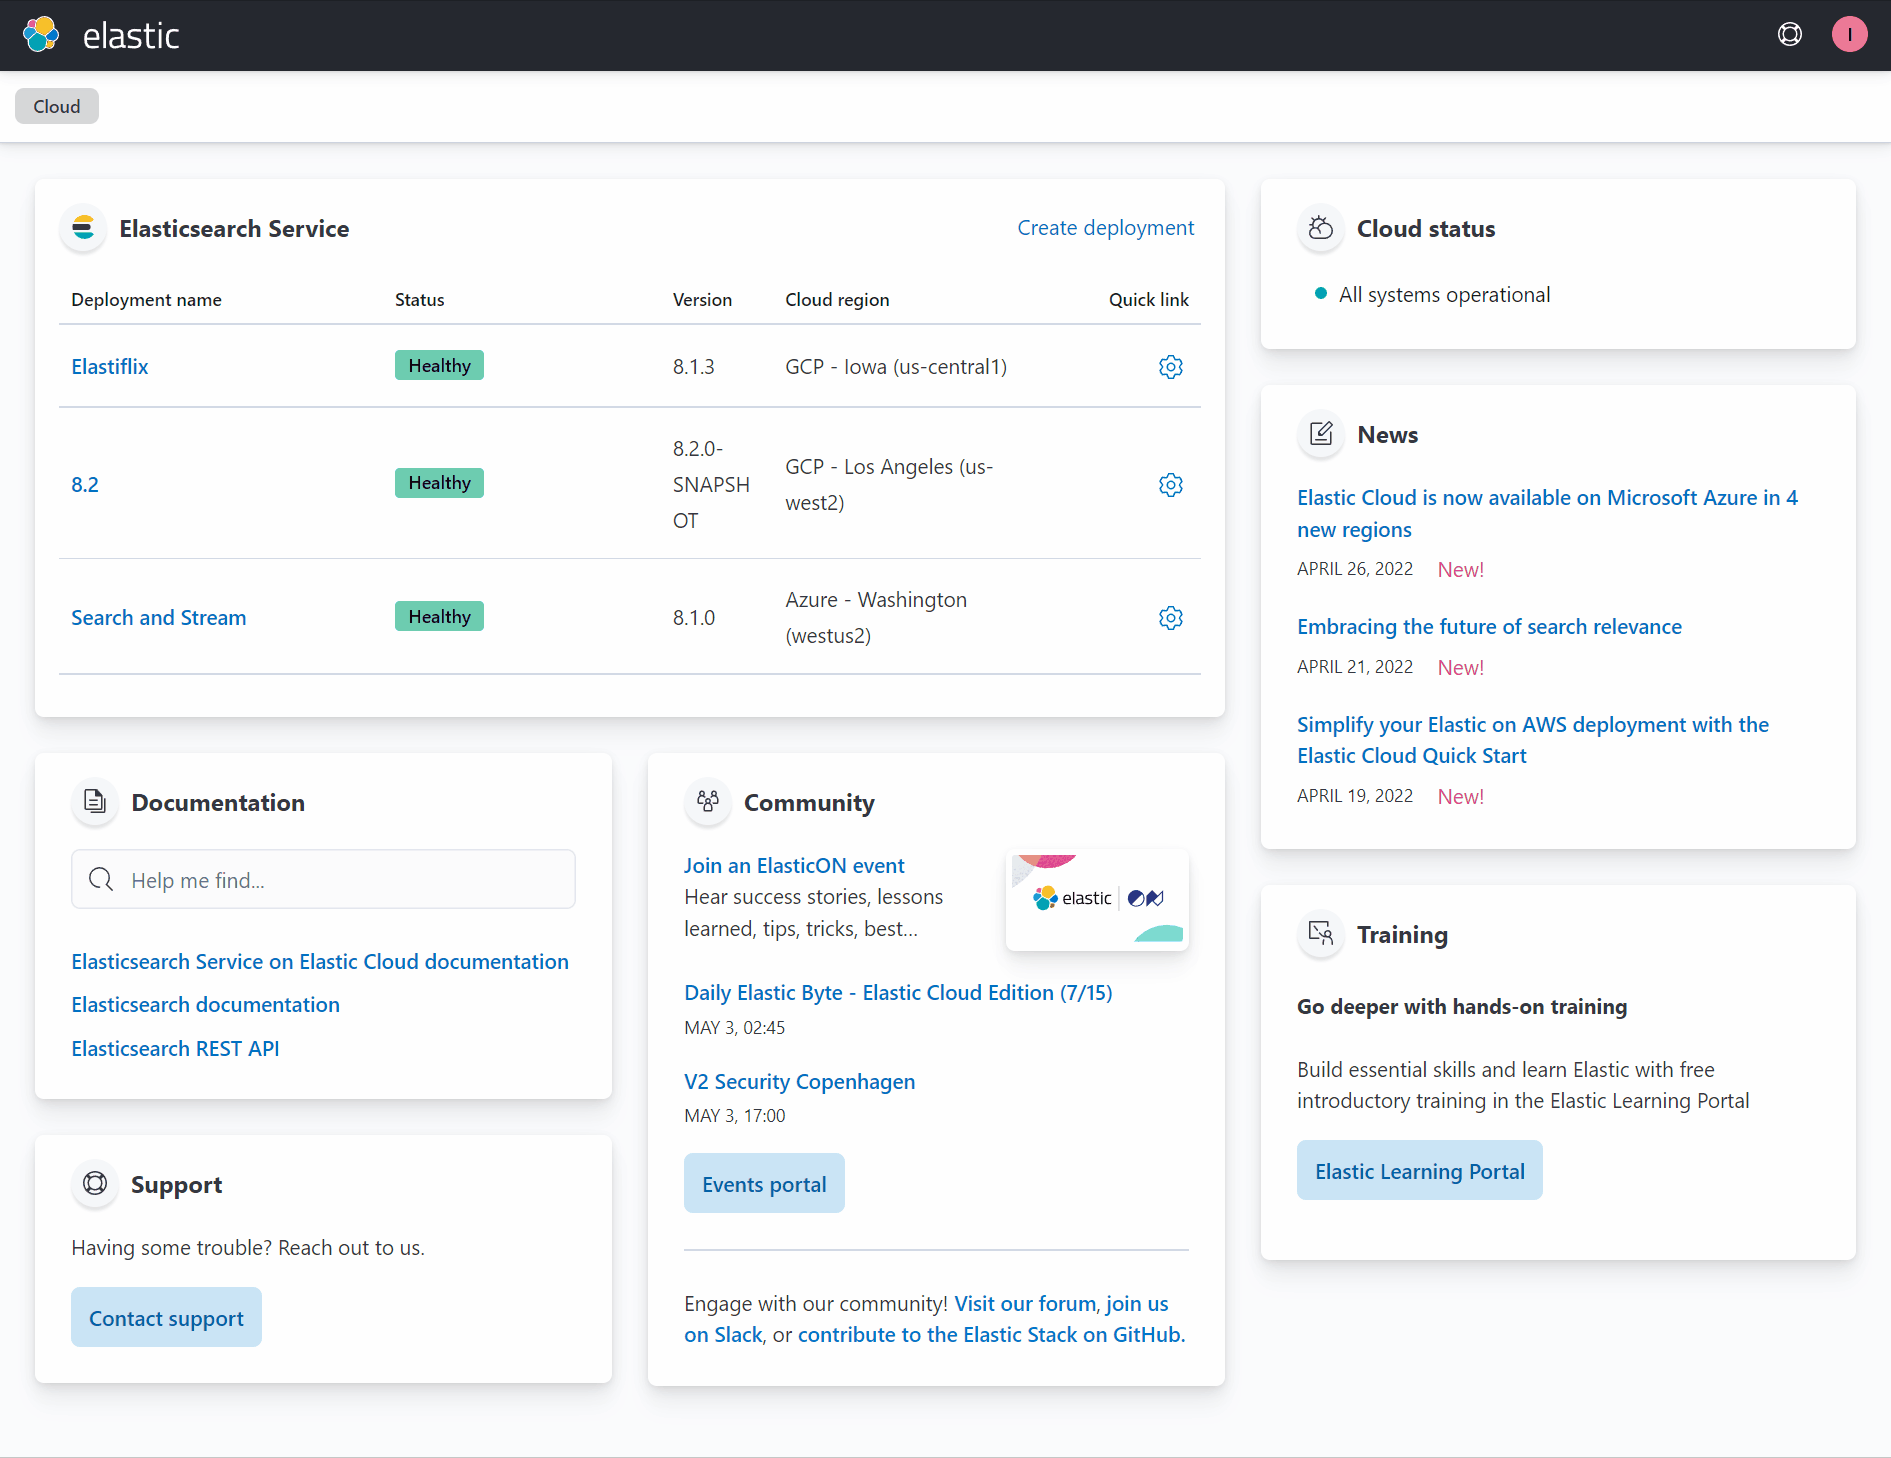Click the gear quick link for 8.2 deployment

click(1170, 485)
